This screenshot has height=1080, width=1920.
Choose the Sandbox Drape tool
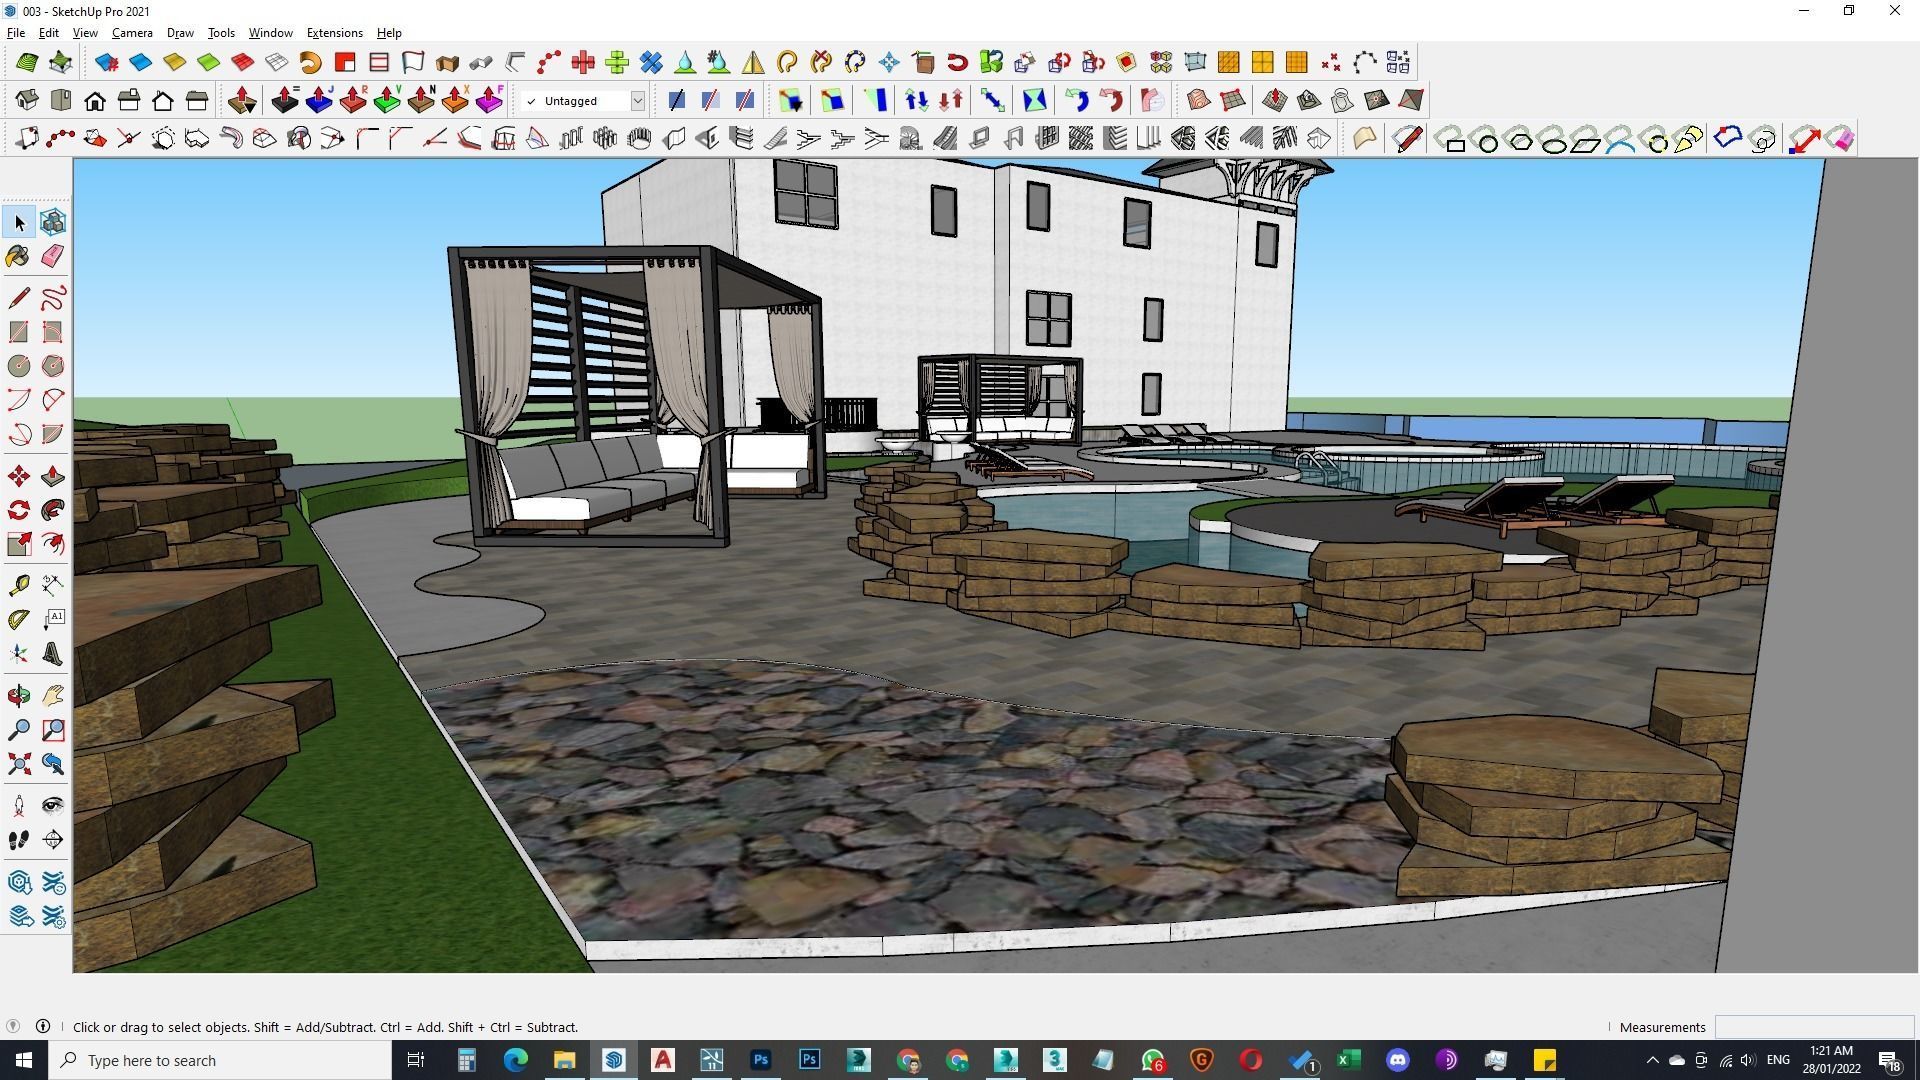click(x=1343, y=100)
